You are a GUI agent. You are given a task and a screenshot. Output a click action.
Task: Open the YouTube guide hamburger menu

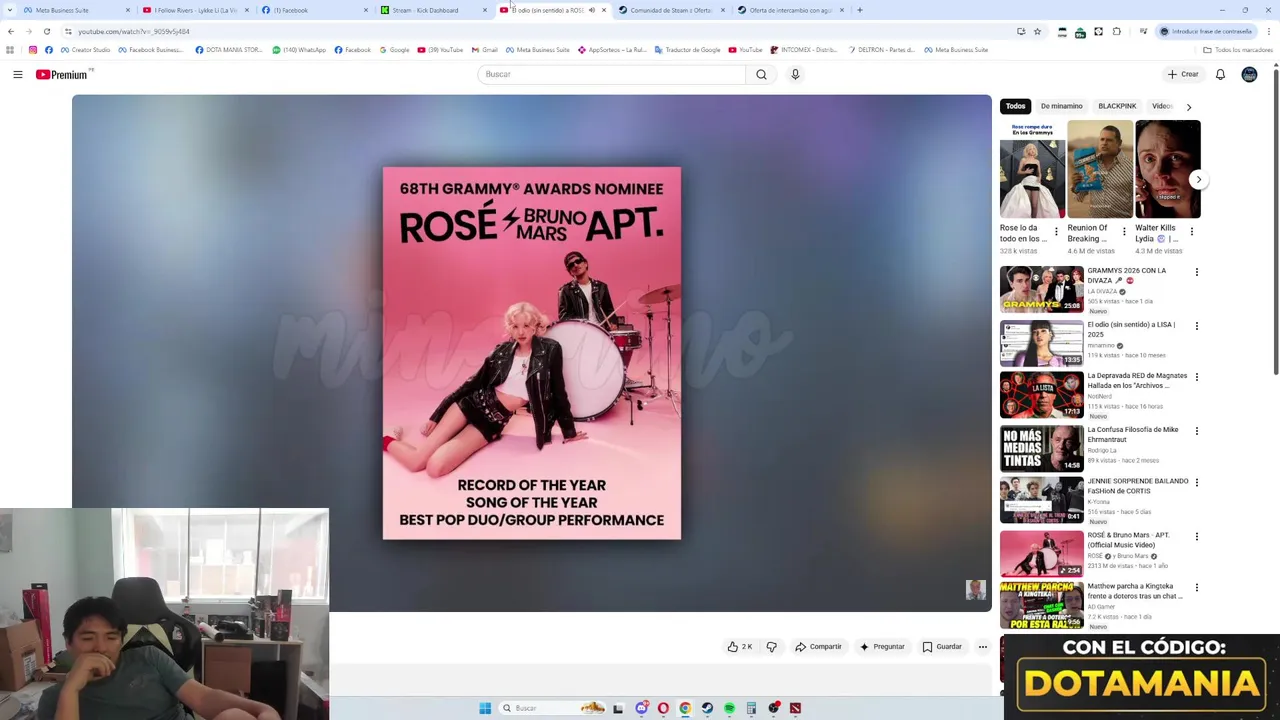coord(17,74)
